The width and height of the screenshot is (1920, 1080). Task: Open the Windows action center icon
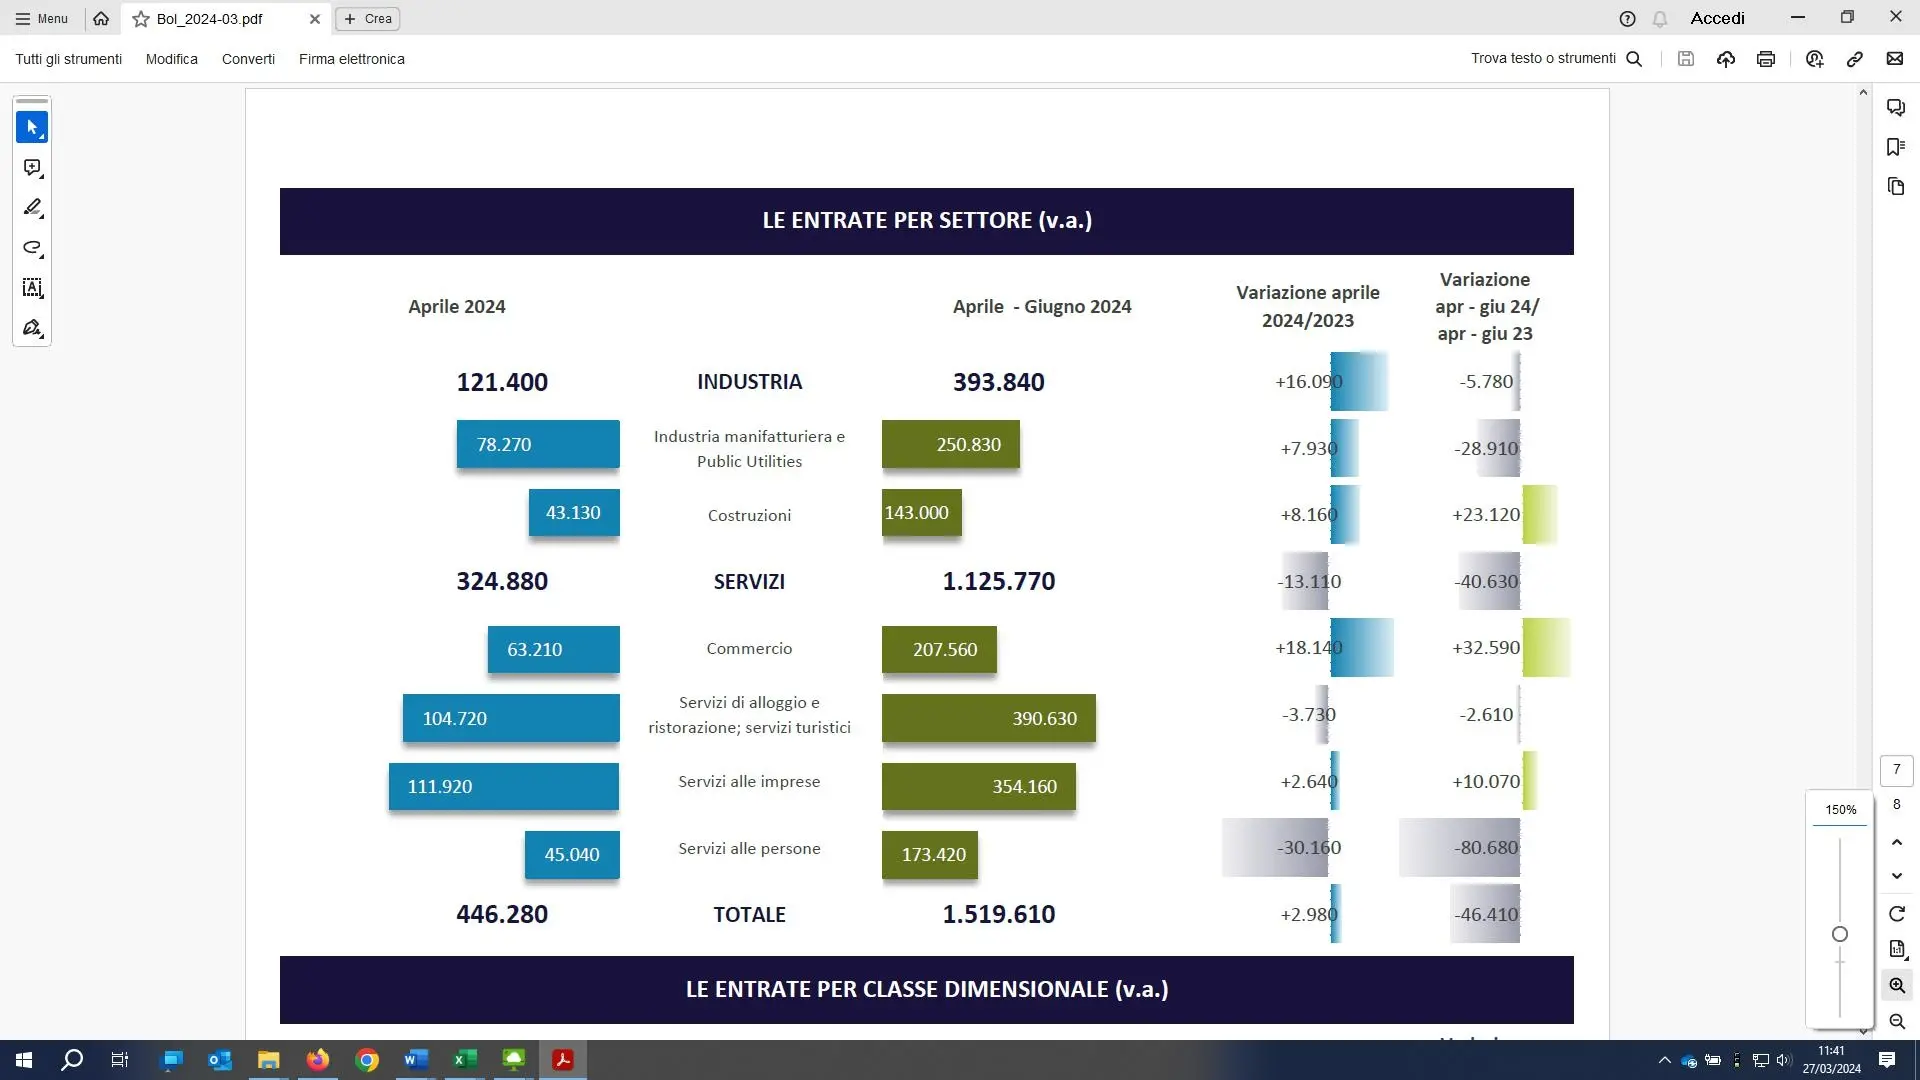[x=1887, y=1060]
